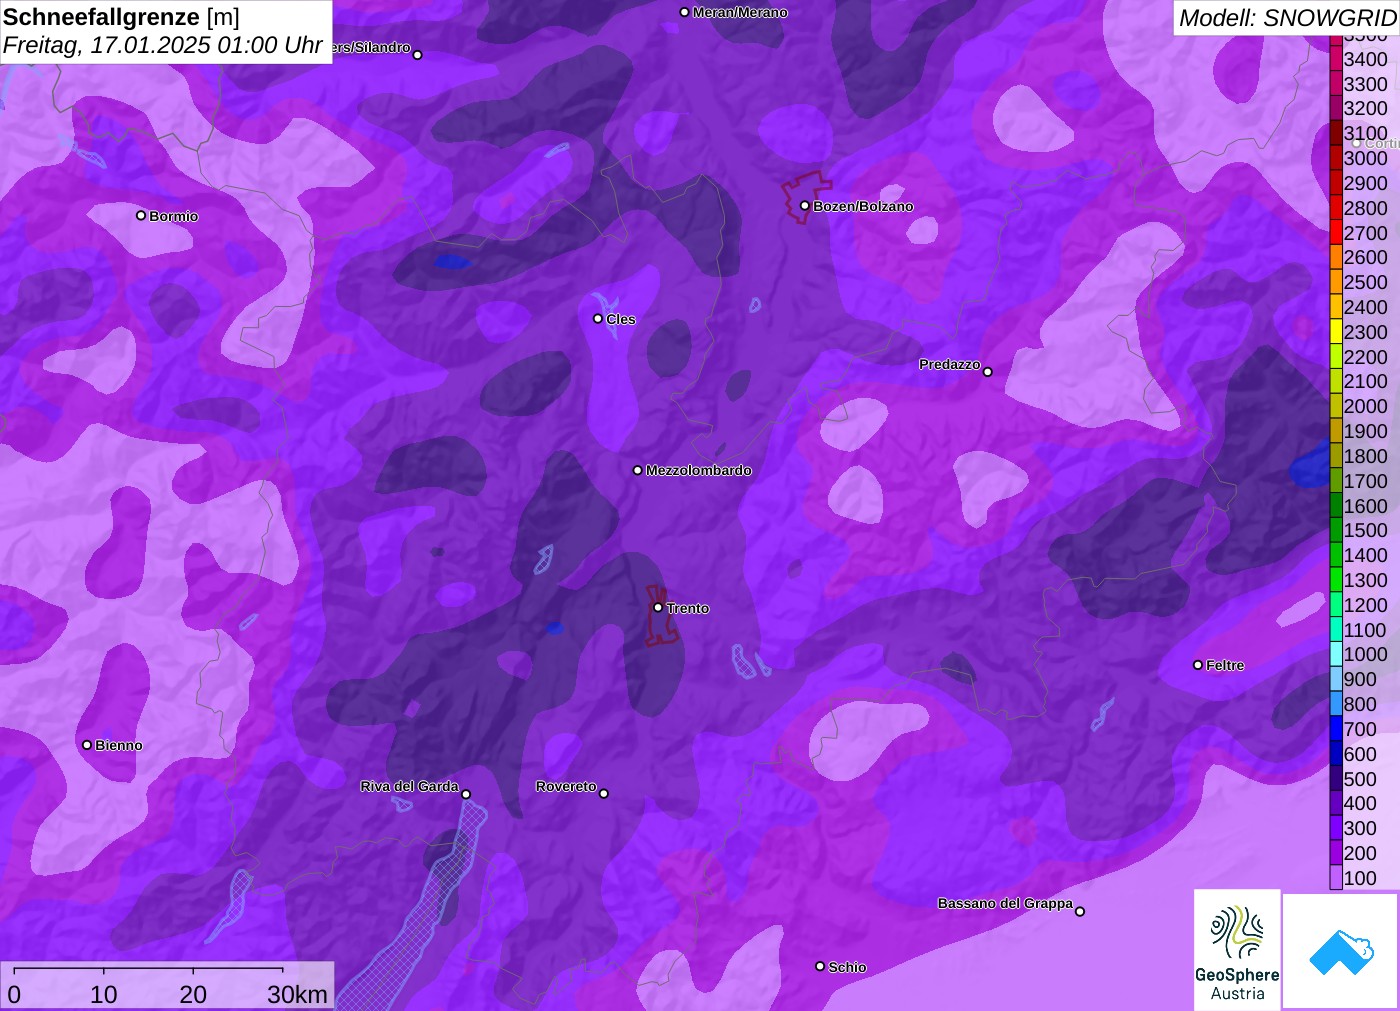
Task: Select the green 1400 legend swatch
Action: [1336, 555]
